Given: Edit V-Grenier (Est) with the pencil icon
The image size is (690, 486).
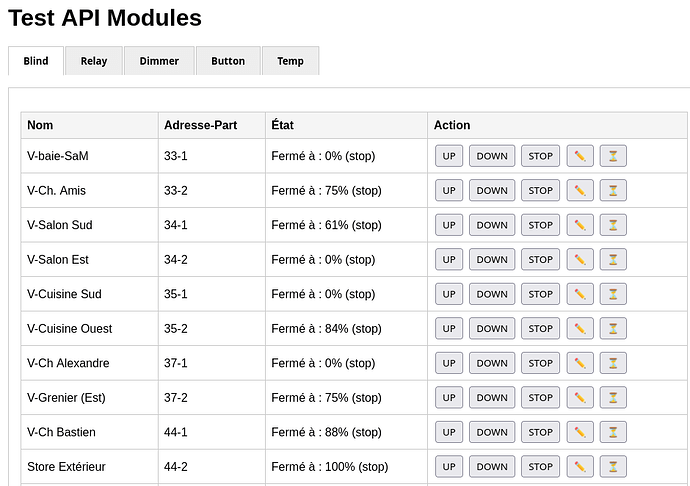Looking at the screenshot, I should coord(580,398).
